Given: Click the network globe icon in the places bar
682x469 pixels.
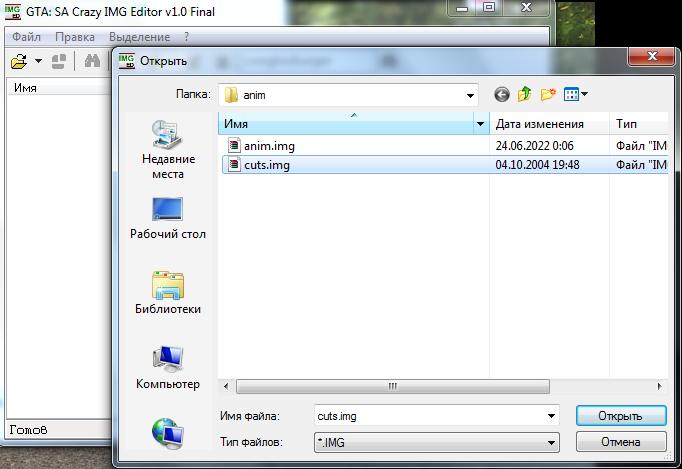Looking at the screenshot, I should point(168,433).
